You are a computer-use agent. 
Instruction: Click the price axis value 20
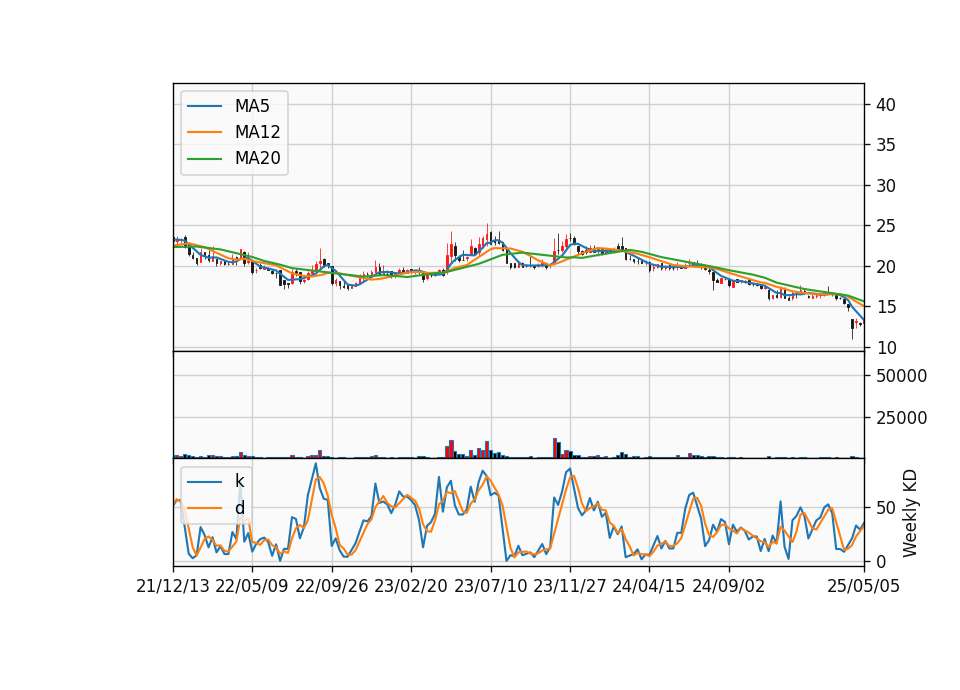point(886,267)
